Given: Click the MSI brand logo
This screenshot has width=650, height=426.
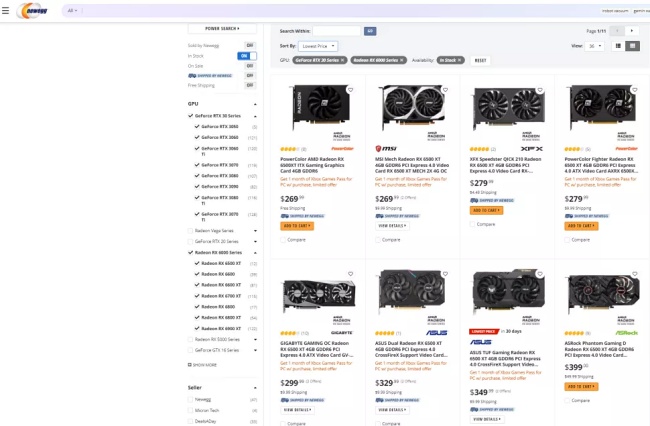Looking at the screenshot, I should click(x=386, y=148).
